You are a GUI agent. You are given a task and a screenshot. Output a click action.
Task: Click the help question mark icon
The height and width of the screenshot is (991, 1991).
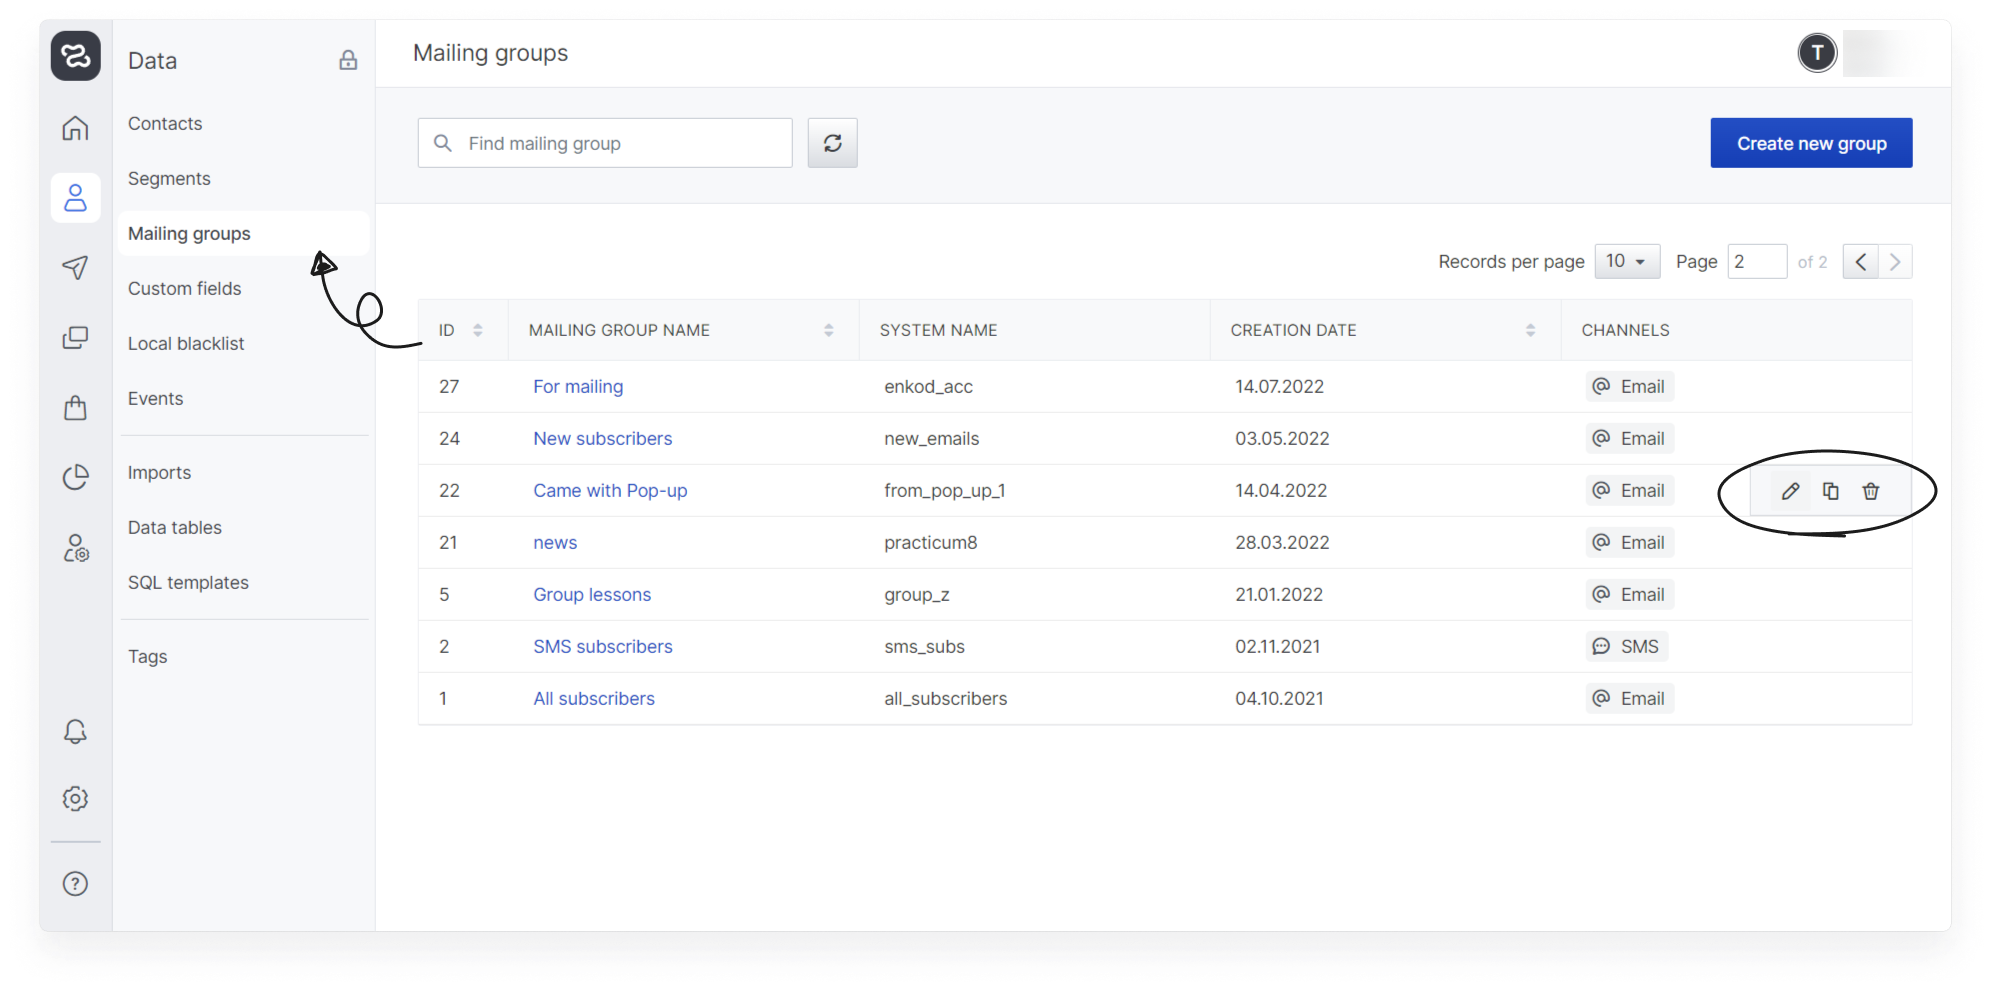click(x=75, y=884)
